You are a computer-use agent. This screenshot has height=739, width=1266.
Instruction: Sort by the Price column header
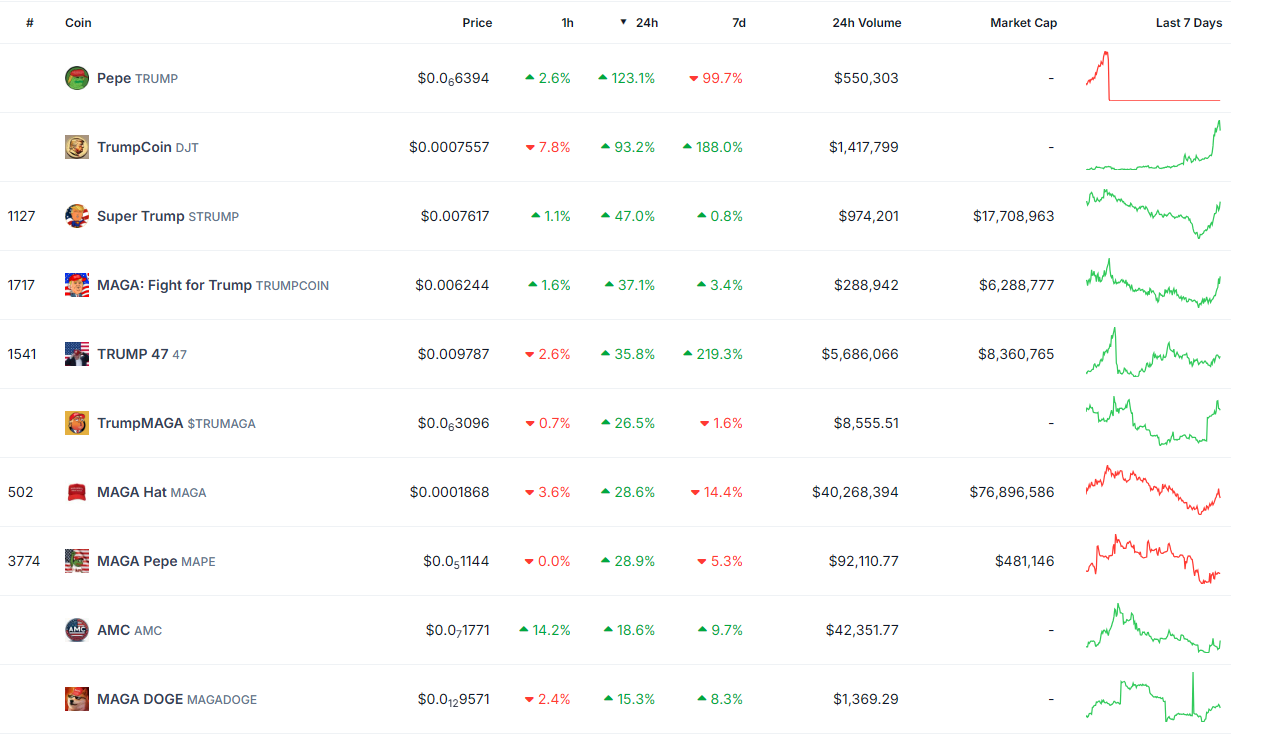coord(477,23)
